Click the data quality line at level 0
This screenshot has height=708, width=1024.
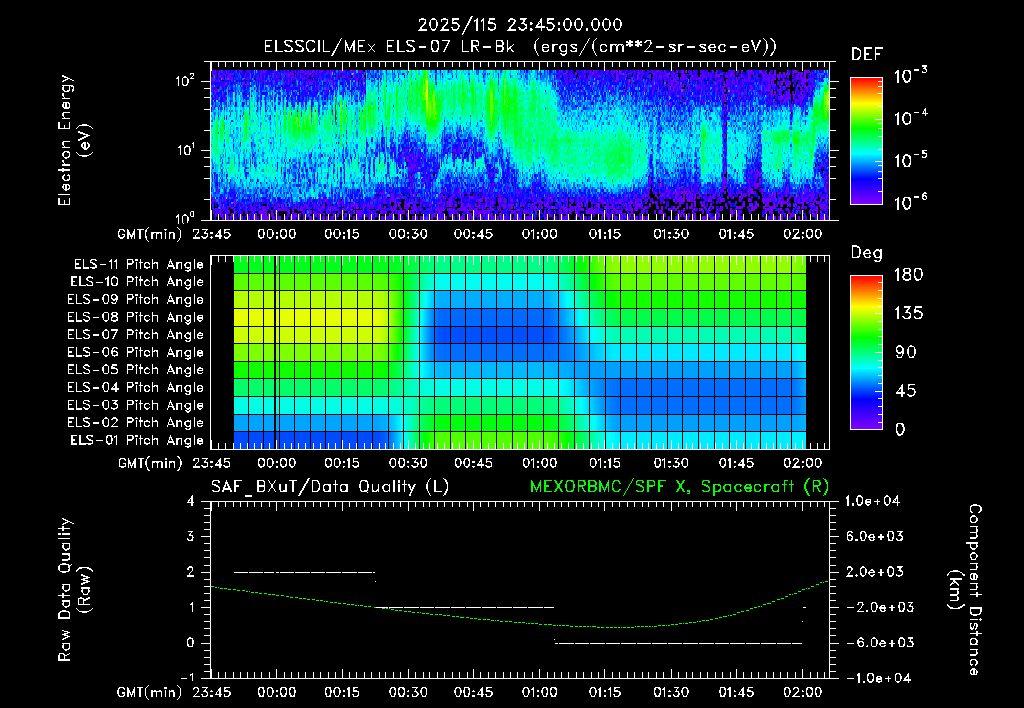point(679,643)
